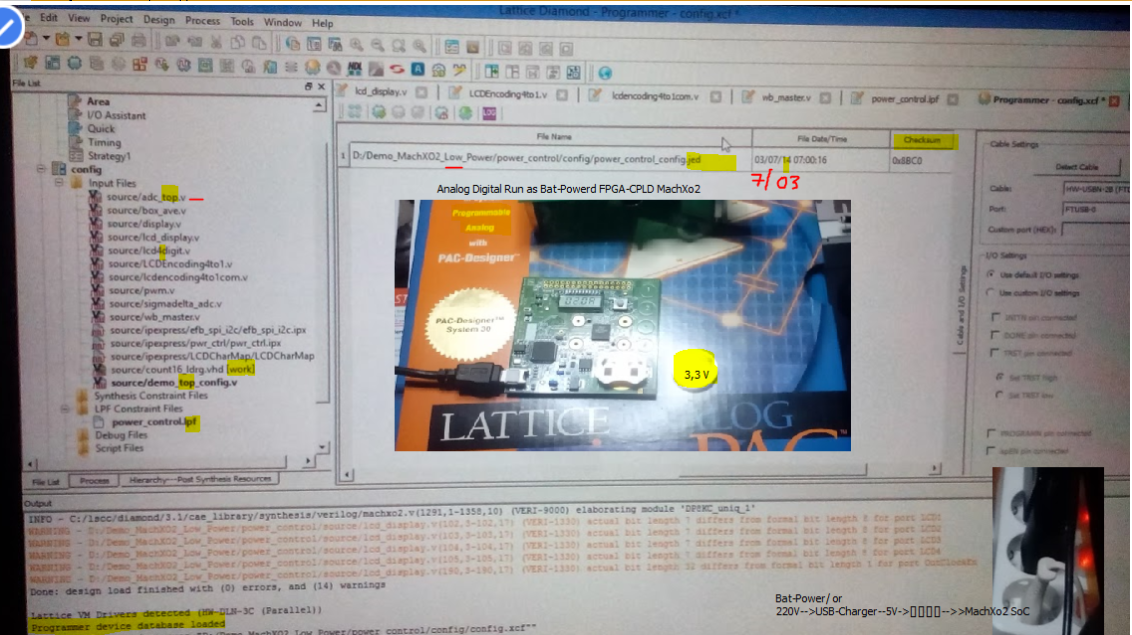This screenshot has width=1132, height=635.
Task: Click the orange gear-globe toolbar icon
Action: (x=312, y=67)
